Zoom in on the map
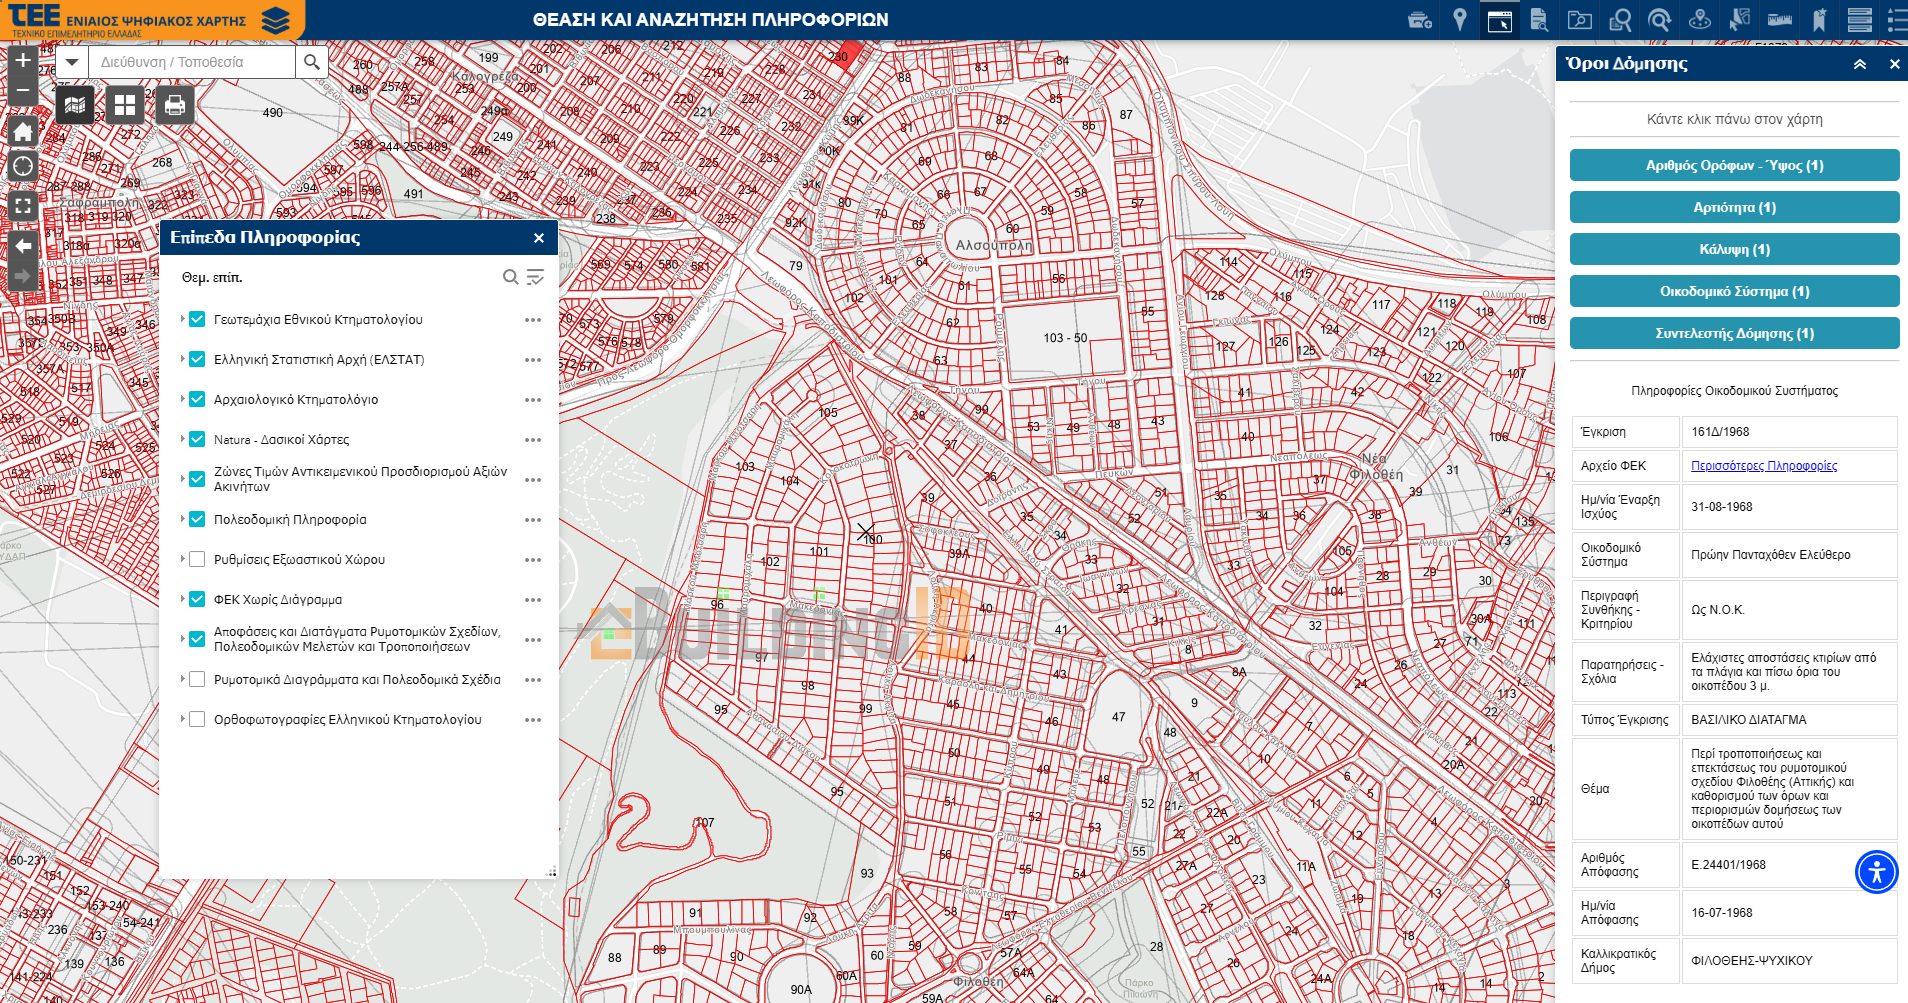The width and height of the screenshot is (1908, 1003). tap(23, 61)
